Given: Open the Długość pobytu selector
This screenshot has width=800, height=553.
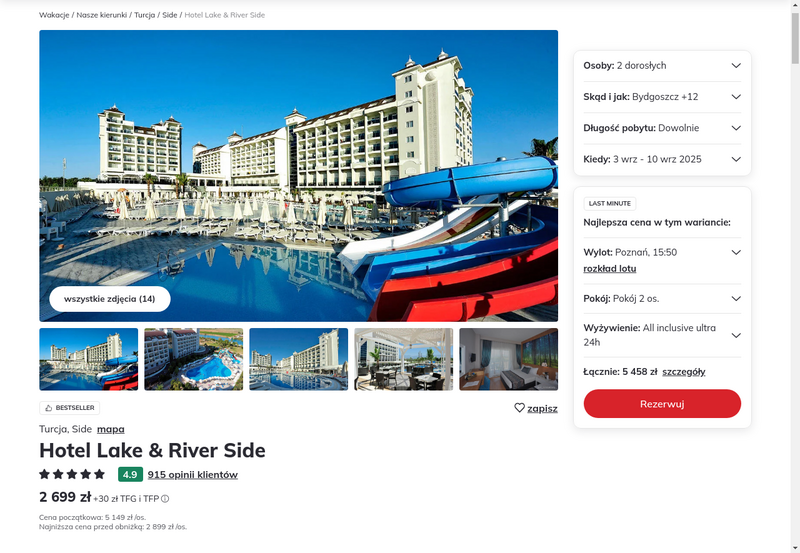Looking at the screenshot, I should 662,128.
